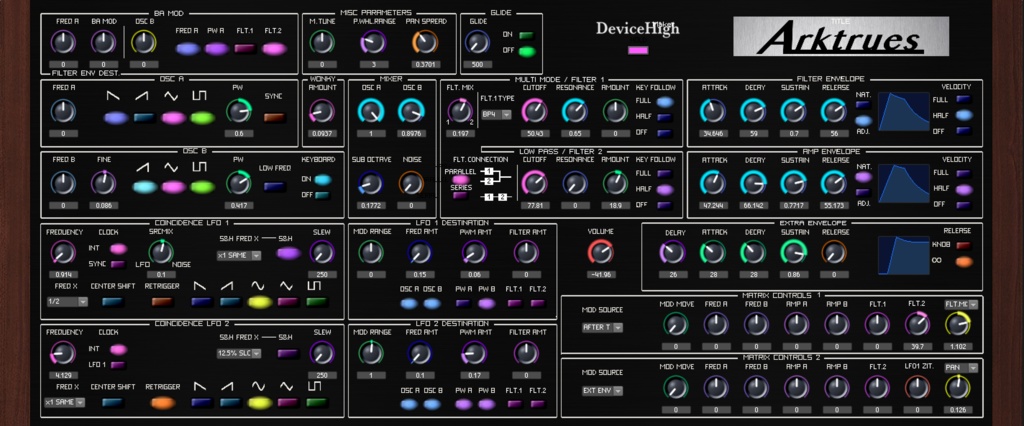Set Extra Envelope Release to KNOB
The image size is (1024, 426).
coord(963,246)
